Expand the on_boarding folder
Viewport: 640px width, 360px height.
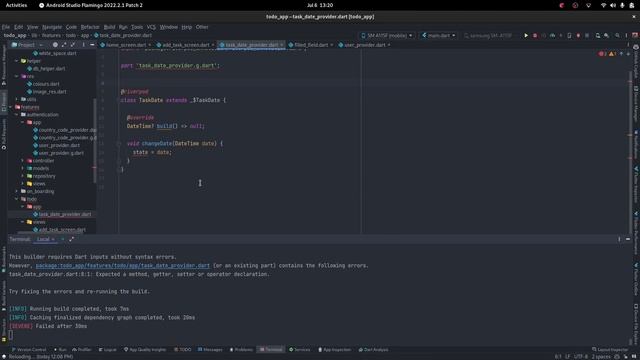point(17,191)
